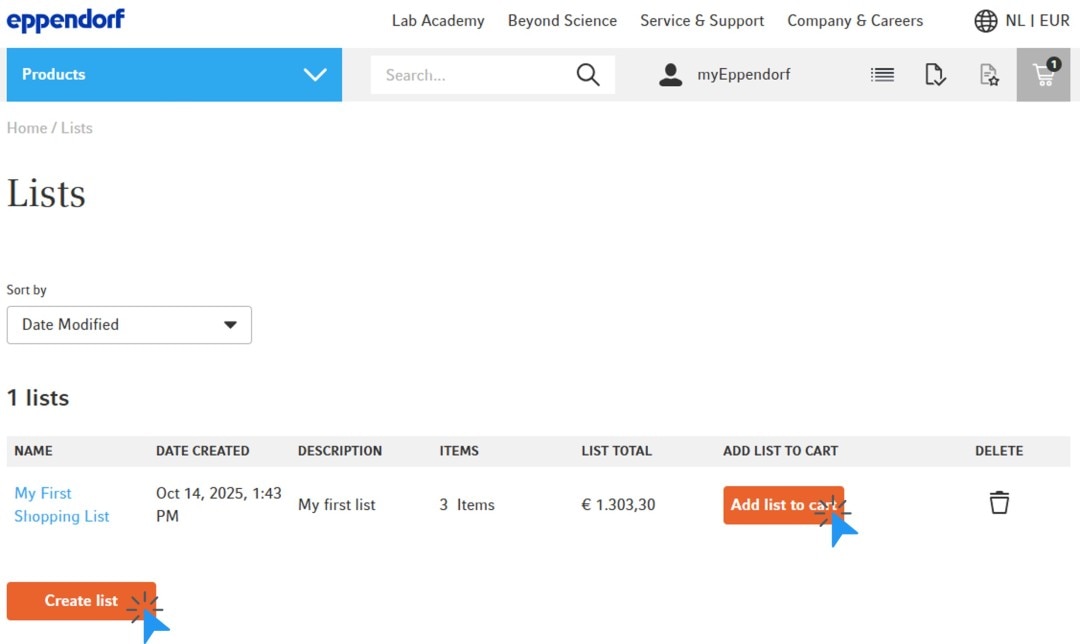Open the Sort by Date Modified dropdown
The height and width of the screenshot is (644, 1080).
click(x=129, y=325)
